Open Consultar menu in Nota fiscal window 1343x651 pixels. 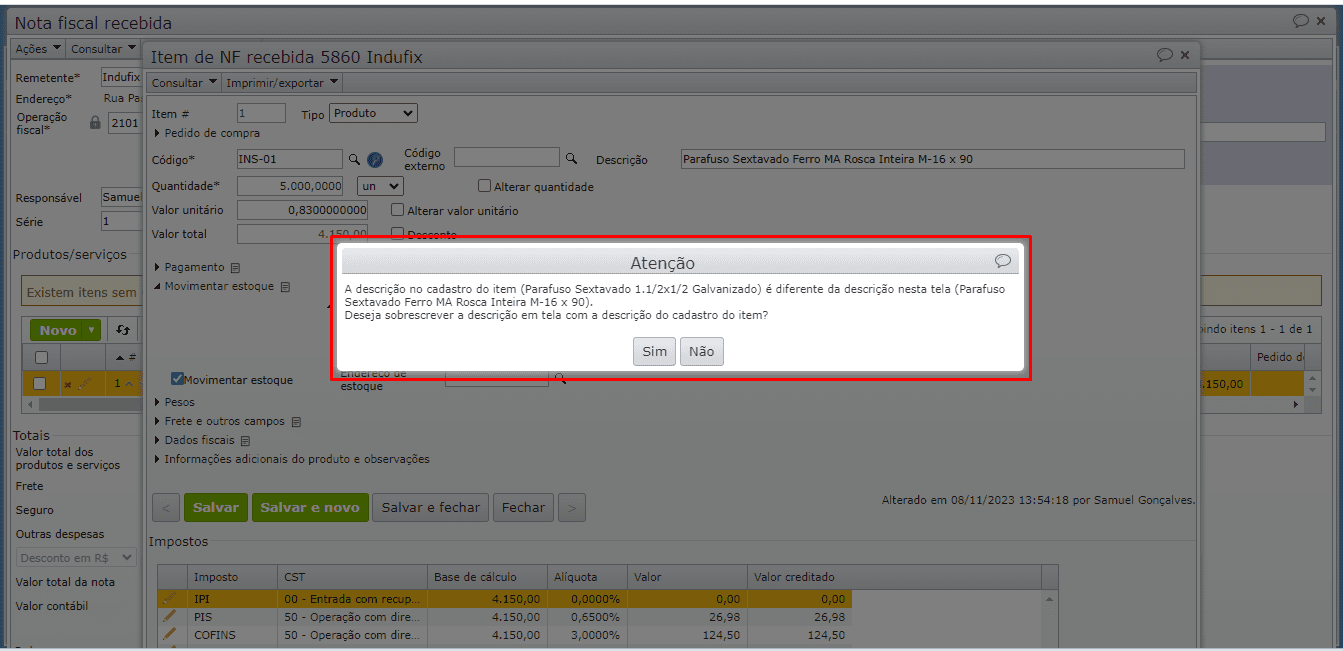click(x=103, y=49)
